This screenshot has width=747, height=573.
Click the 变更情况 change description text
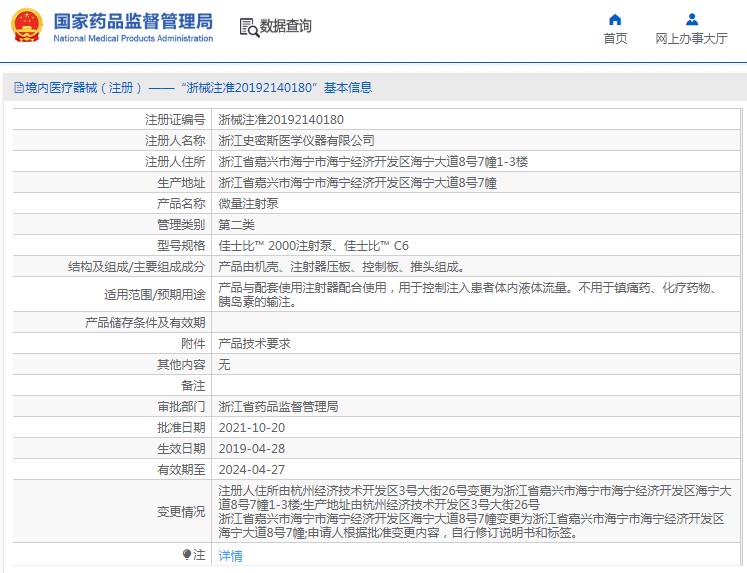click(x=474, y=512)
